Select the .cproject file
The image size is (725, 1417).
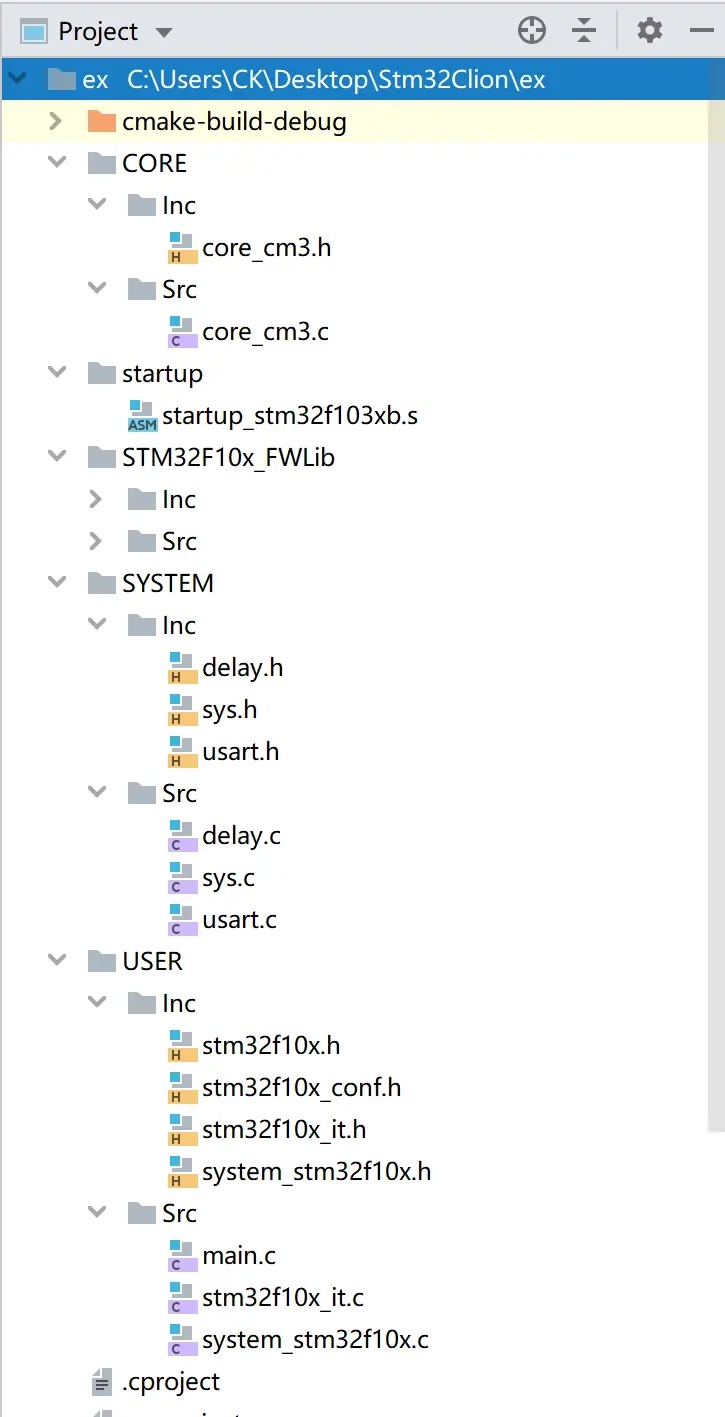[x=155, y=1381]
